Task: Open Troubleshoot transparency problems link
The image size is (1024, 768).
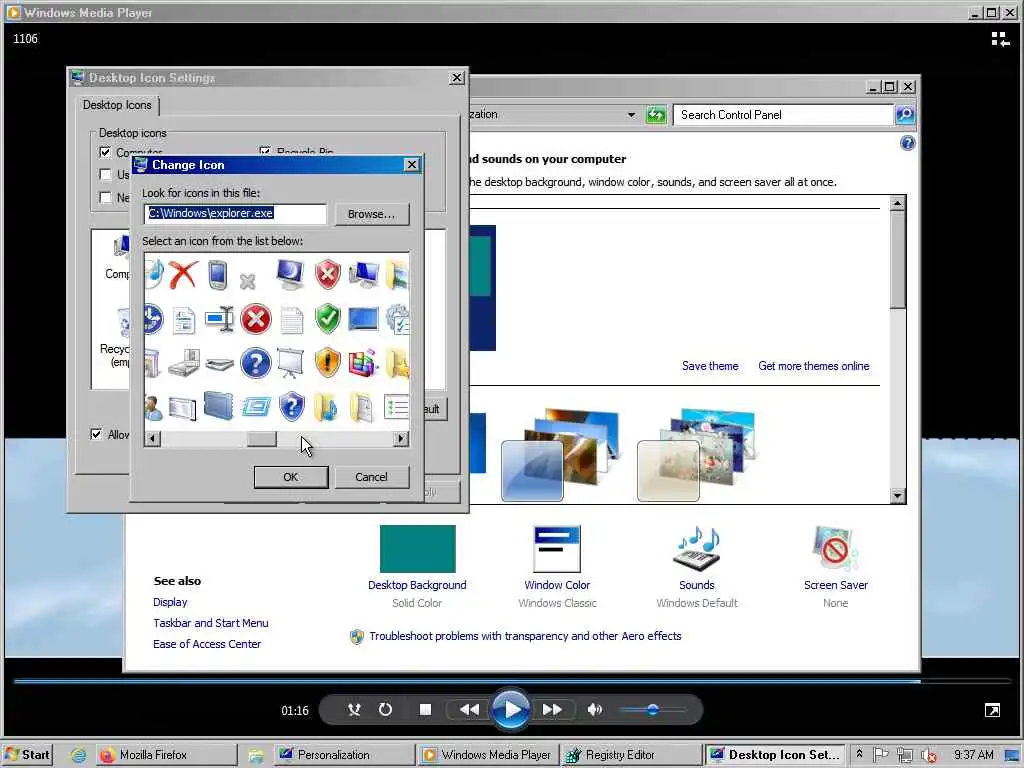Action: coord(525,636)
